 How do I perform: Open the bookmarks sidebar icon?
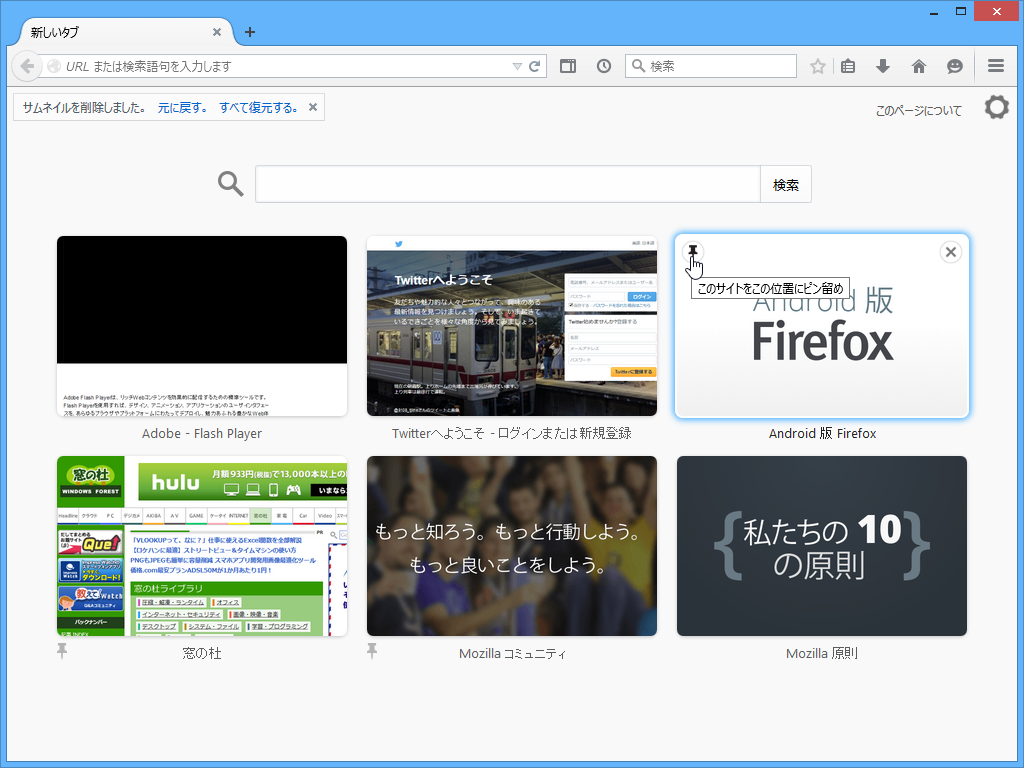pyautogui.click(x=847, y=66)
